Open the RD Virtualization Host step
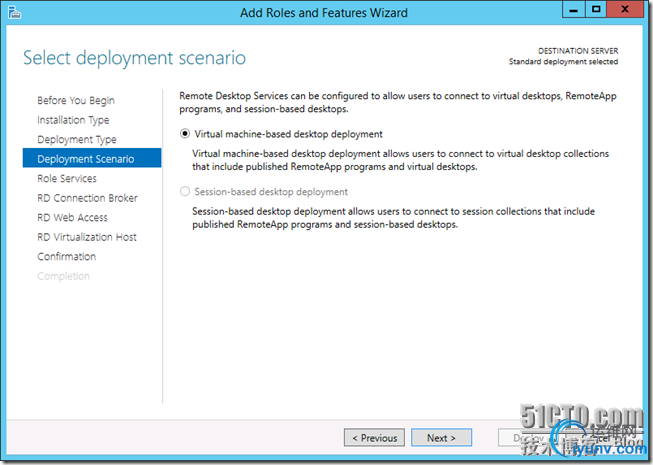This screenshot has height=465, width=653. tap(88, 237)
